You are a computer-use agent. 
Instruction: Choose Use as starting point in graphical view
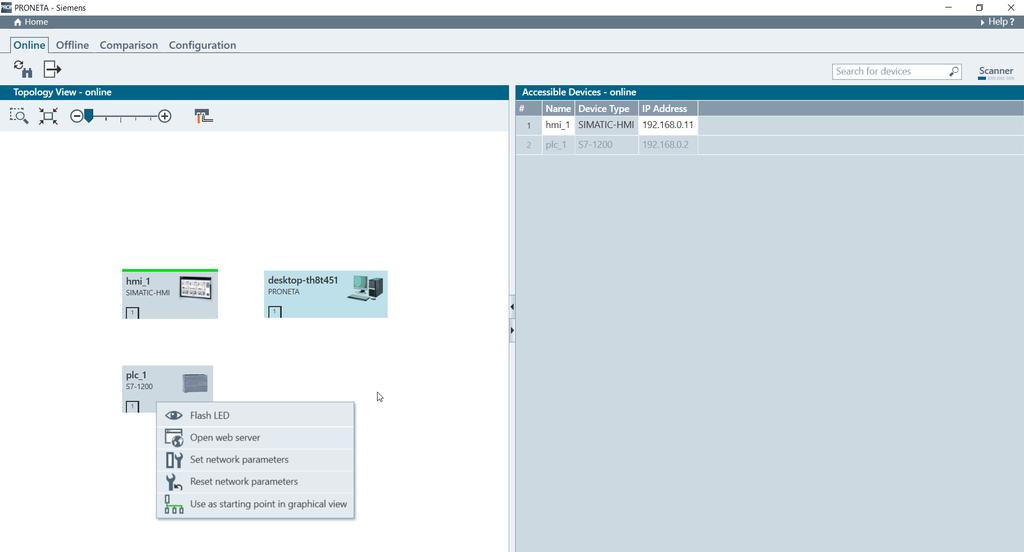255,504
